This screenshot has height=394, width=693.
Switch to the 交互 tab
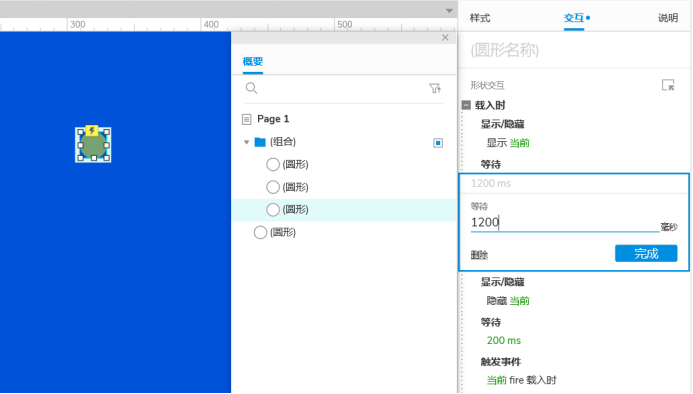[x=574, y=18]
